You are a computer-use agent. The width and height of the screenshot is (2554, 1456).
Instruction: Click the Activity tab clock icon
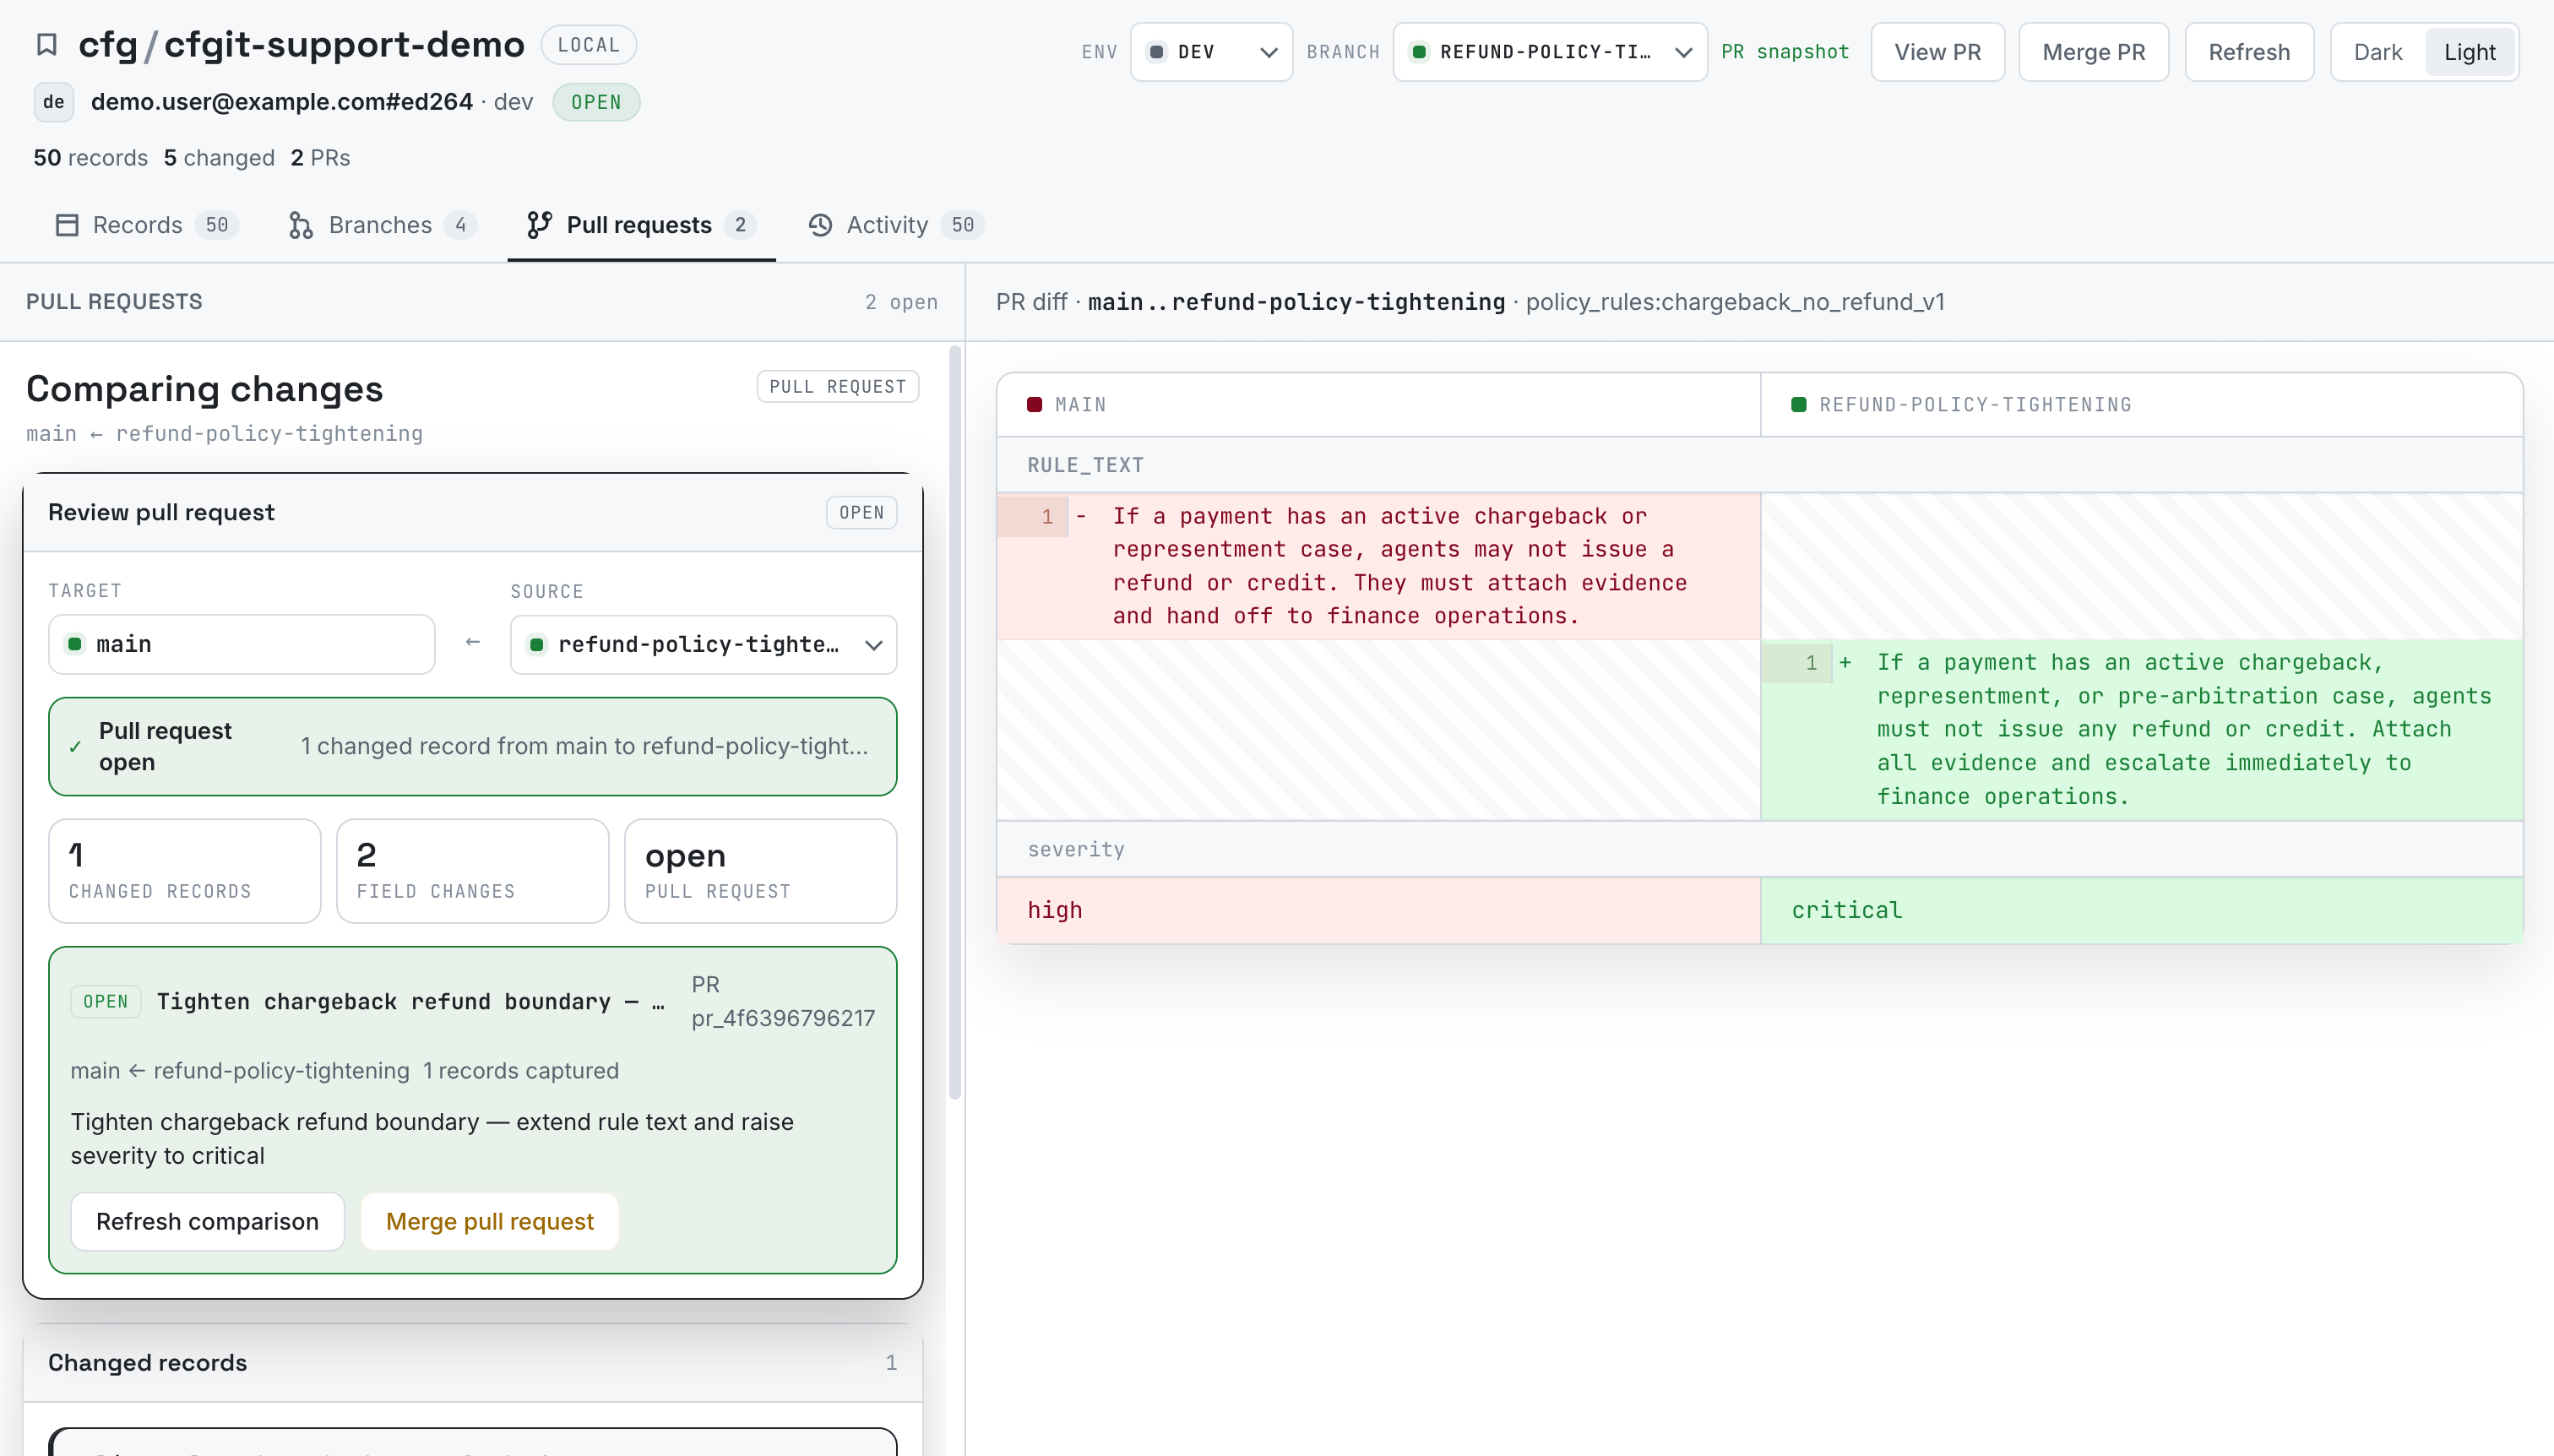point(820,225)
